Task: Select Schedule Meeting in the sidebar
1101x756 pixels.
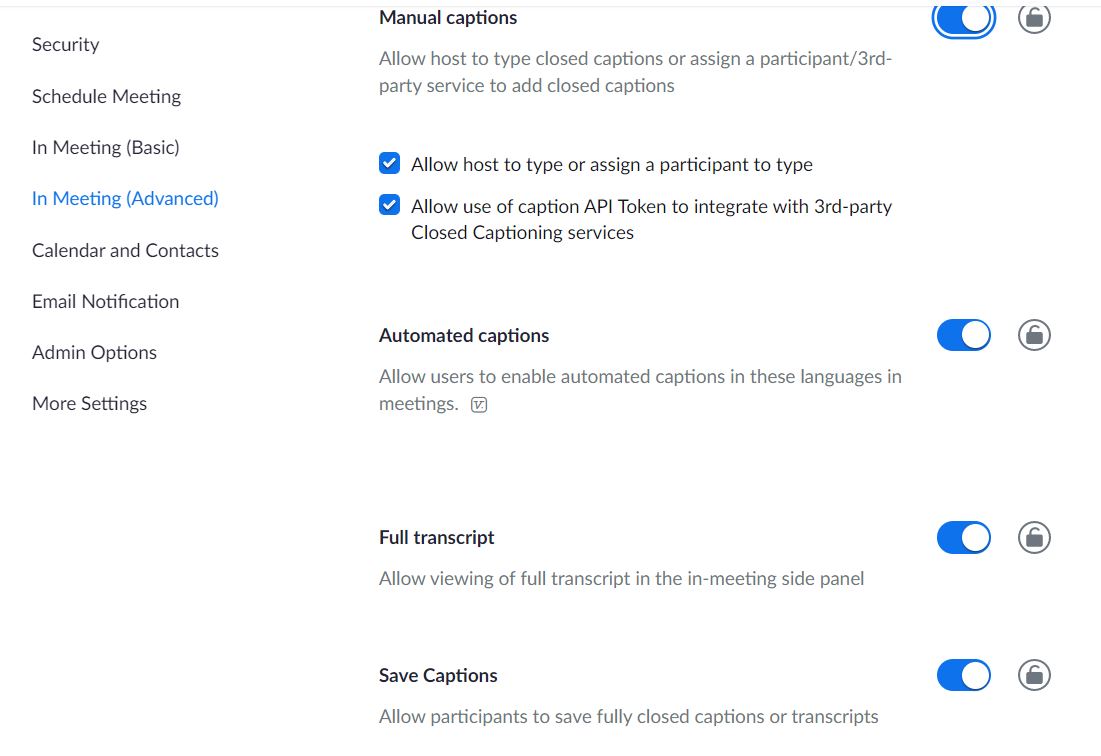Action: (106, 96)
